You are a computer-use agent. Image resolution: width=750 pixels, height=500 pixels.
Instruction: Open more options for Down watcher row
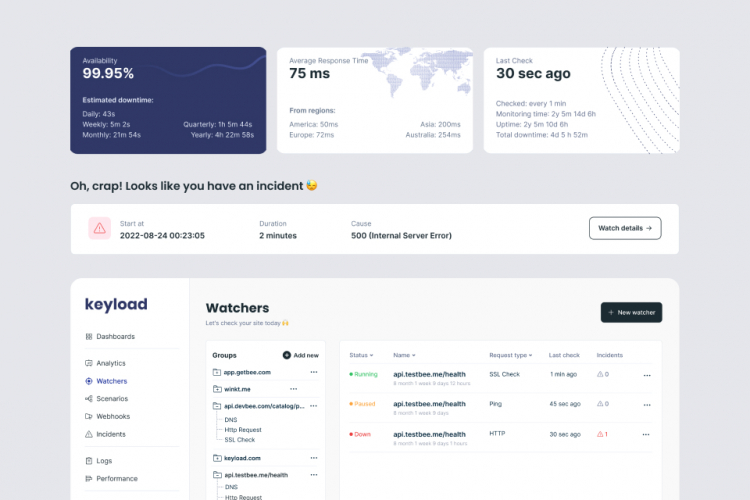646,435
